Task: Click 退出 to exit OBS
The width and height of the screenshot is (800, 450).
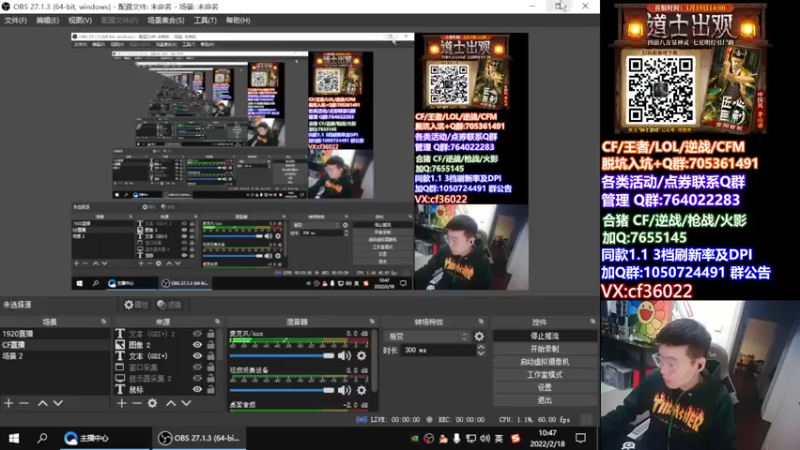Action: [x=544, y=400]
